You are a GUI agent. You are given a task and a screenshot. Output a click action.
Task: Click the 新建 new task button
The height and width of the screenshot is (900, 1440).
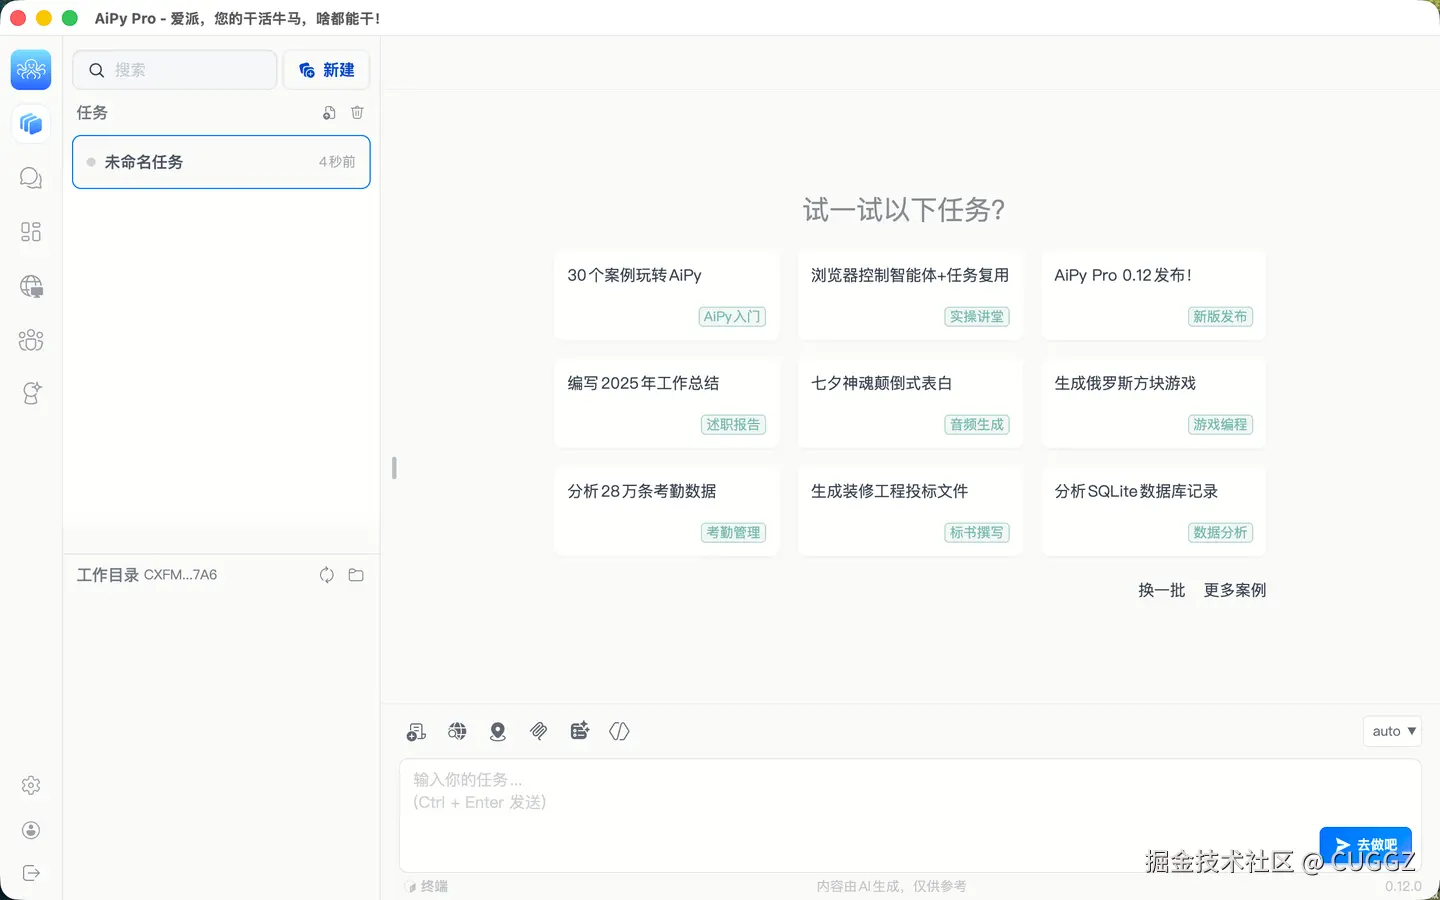coord(327,70)
